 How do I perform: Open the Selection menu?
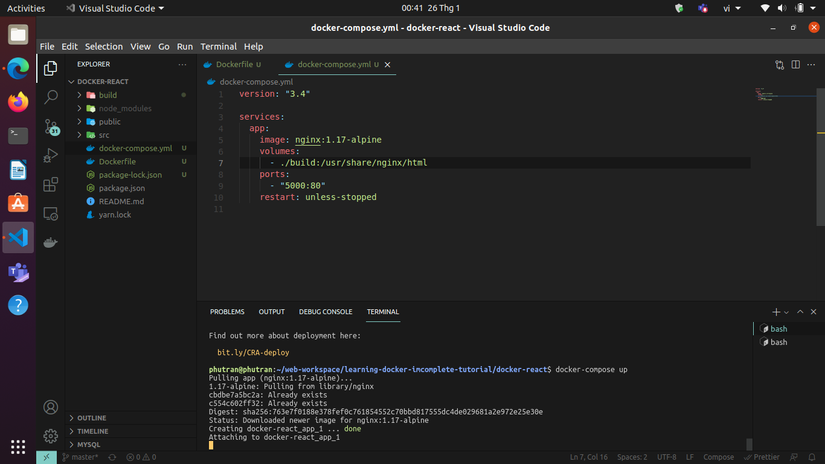point(104,46)
